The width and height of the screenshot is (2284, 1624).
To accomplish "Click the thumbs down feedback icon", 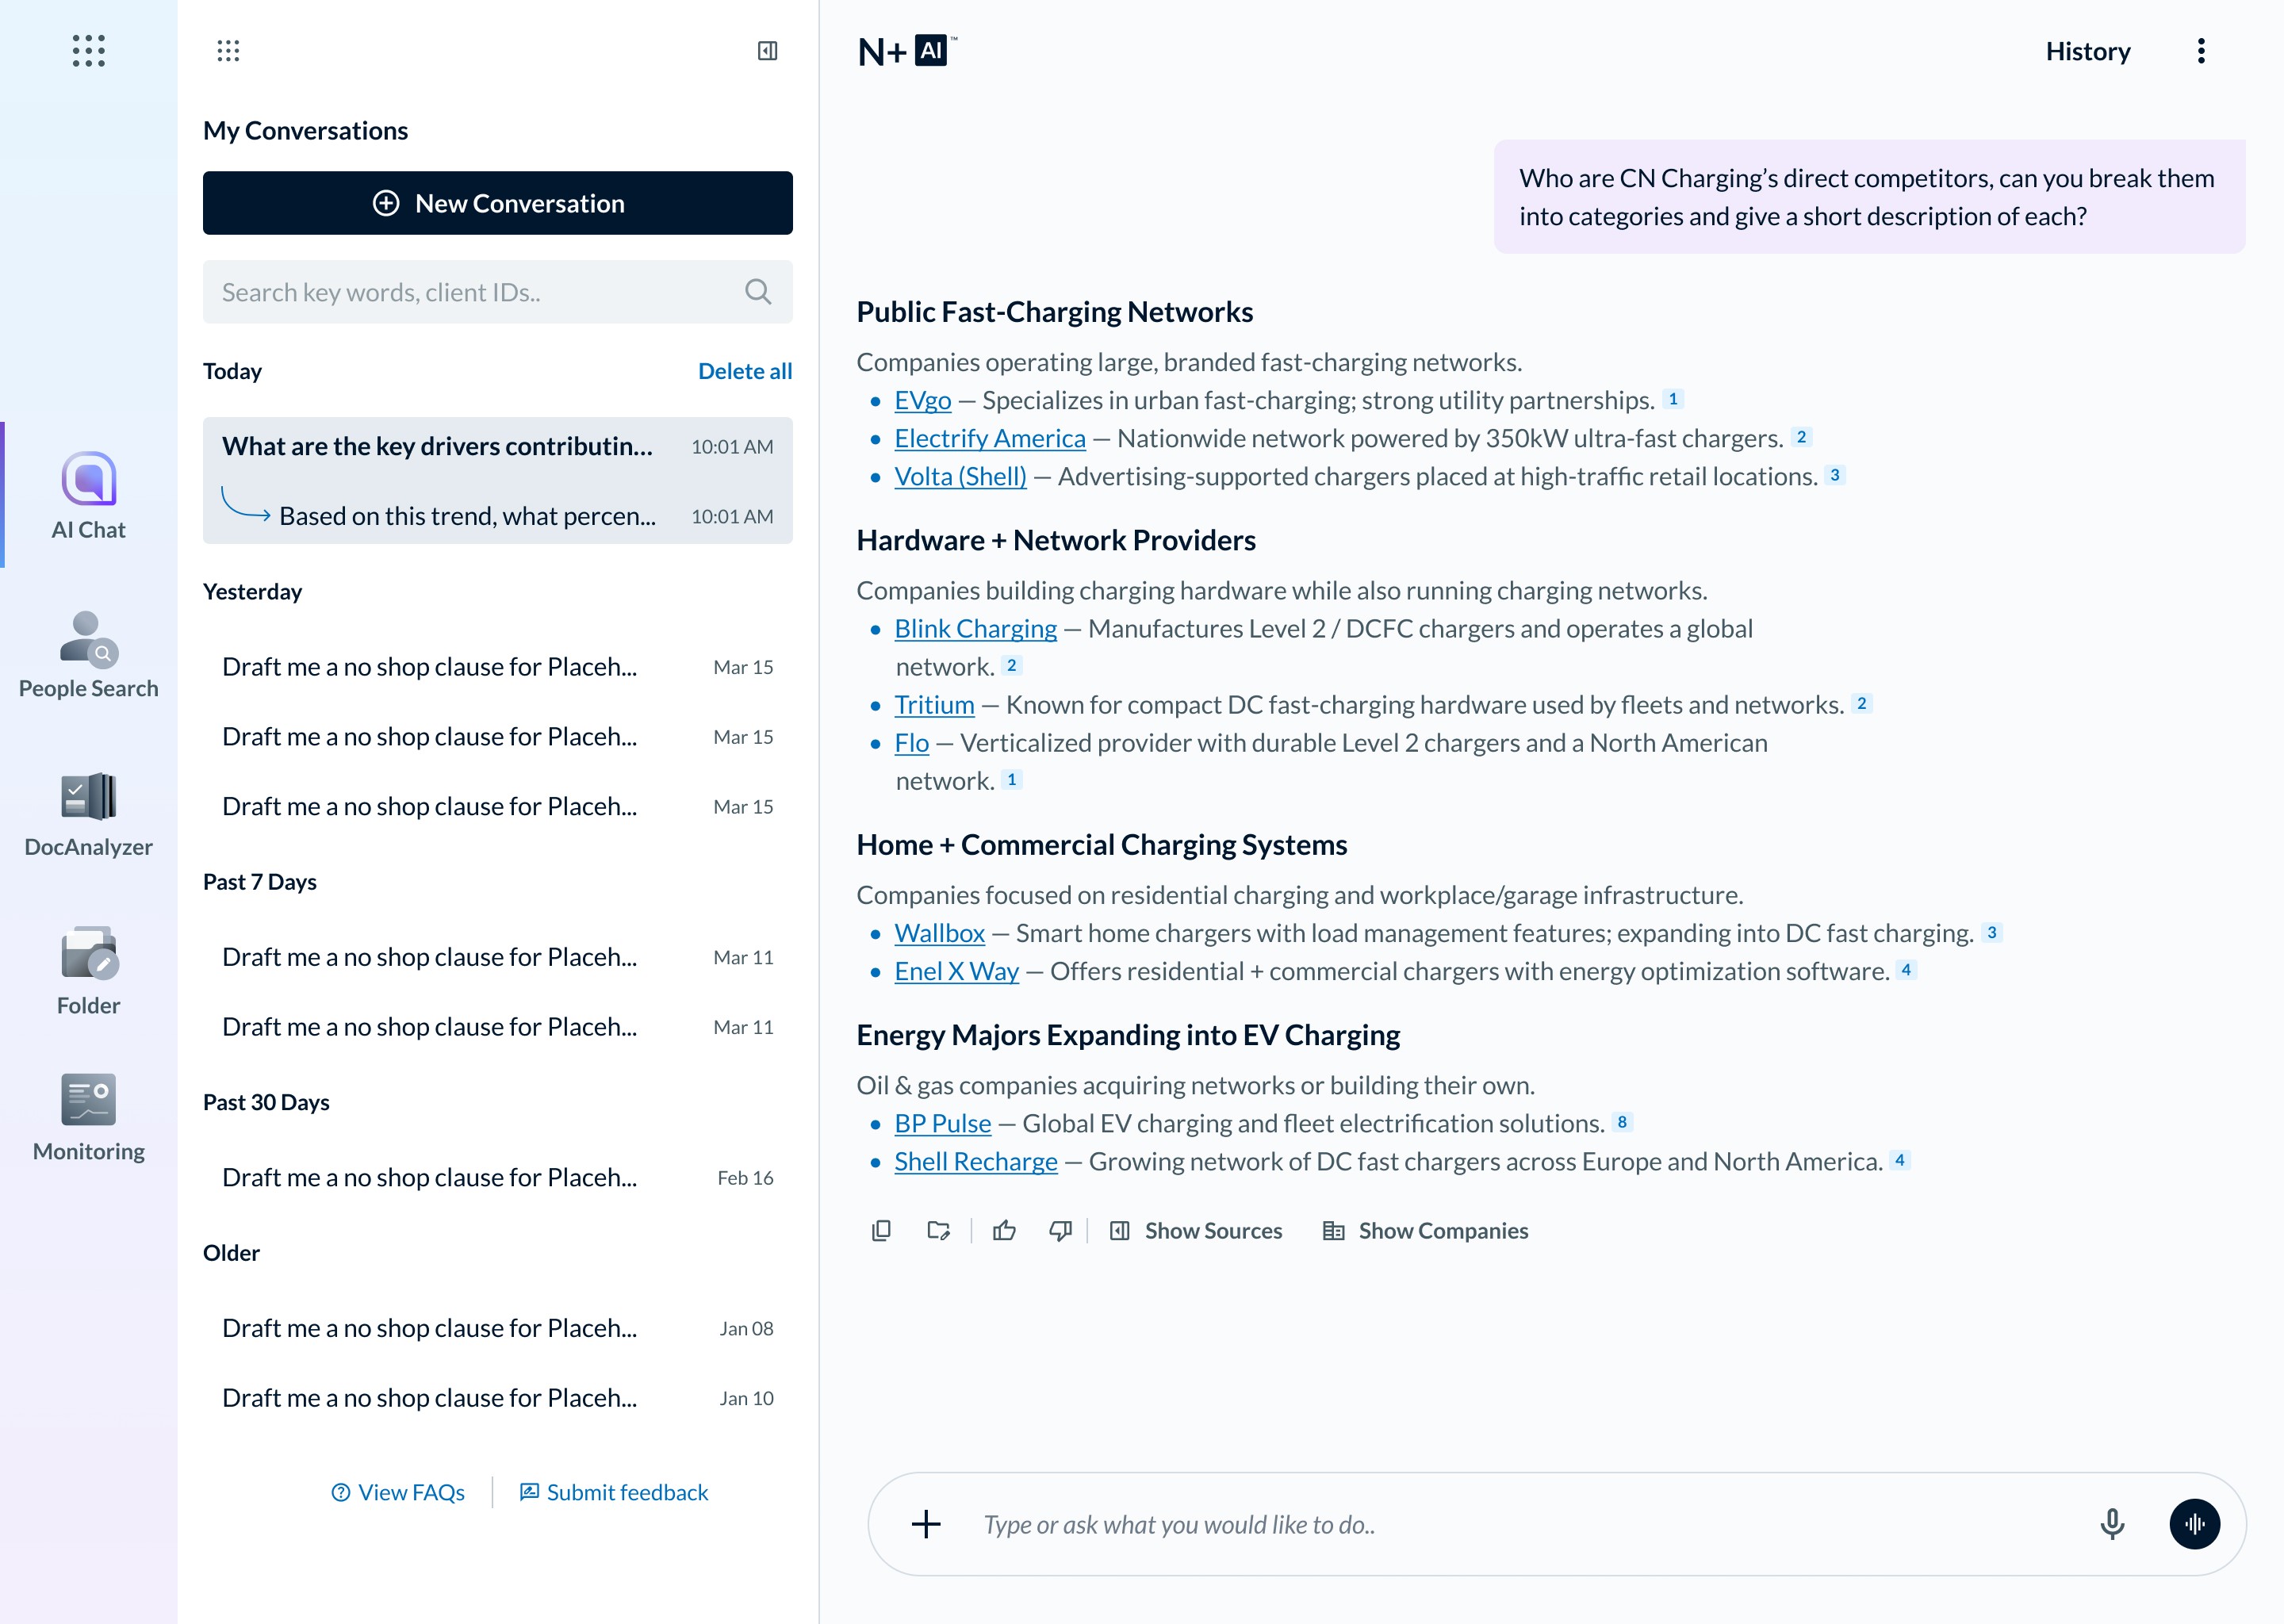I will pos(1060,1231).
